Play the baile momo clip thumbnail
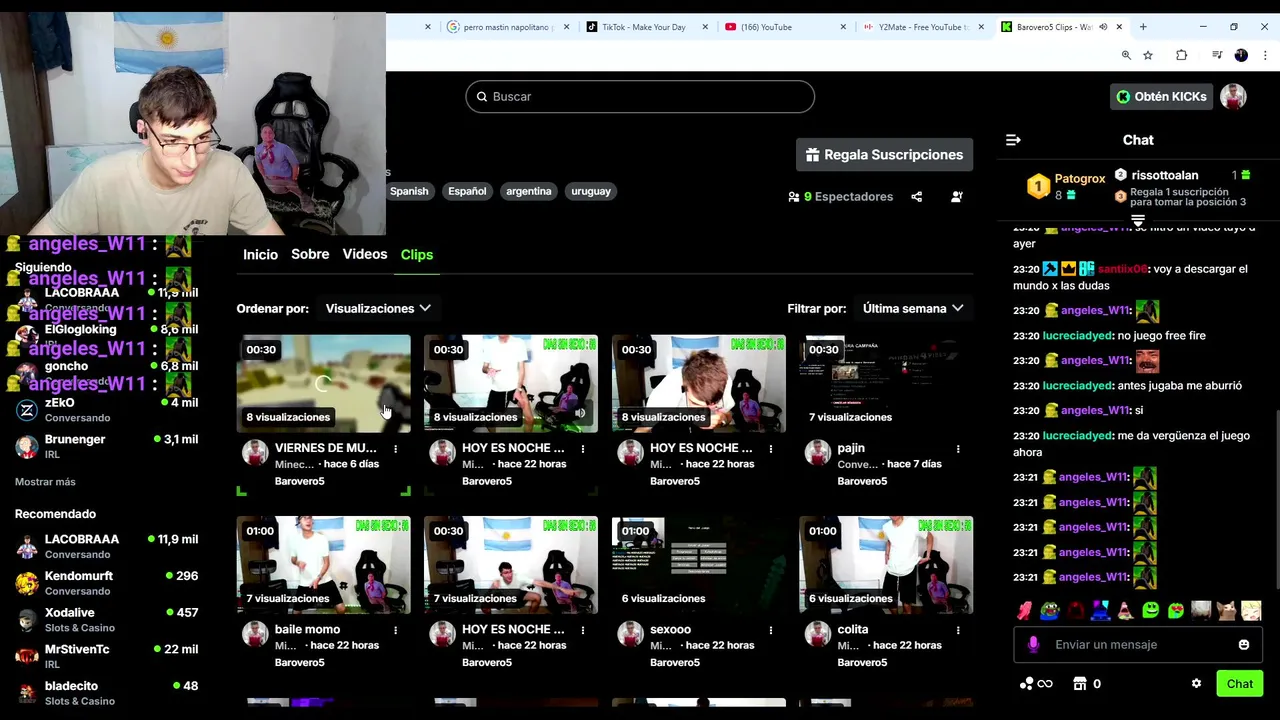 (x=323, y=565)
